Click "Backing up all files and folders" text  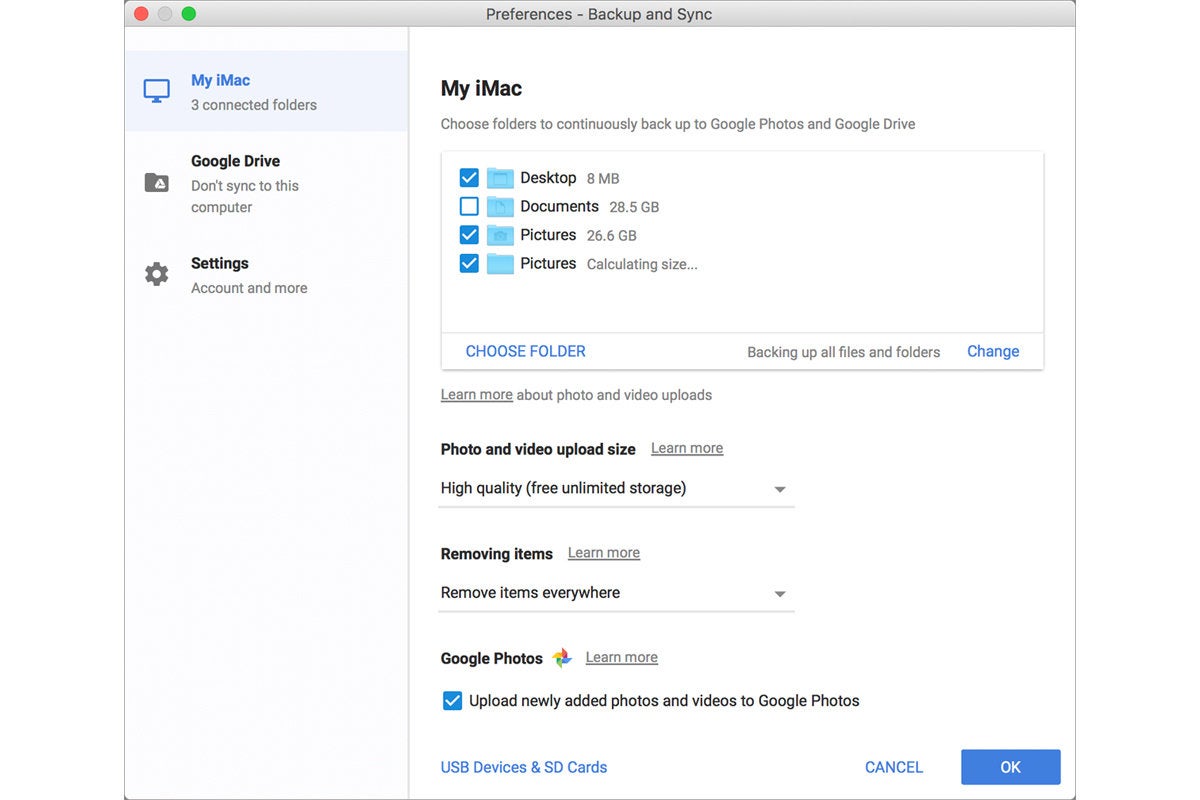[844, 352]
